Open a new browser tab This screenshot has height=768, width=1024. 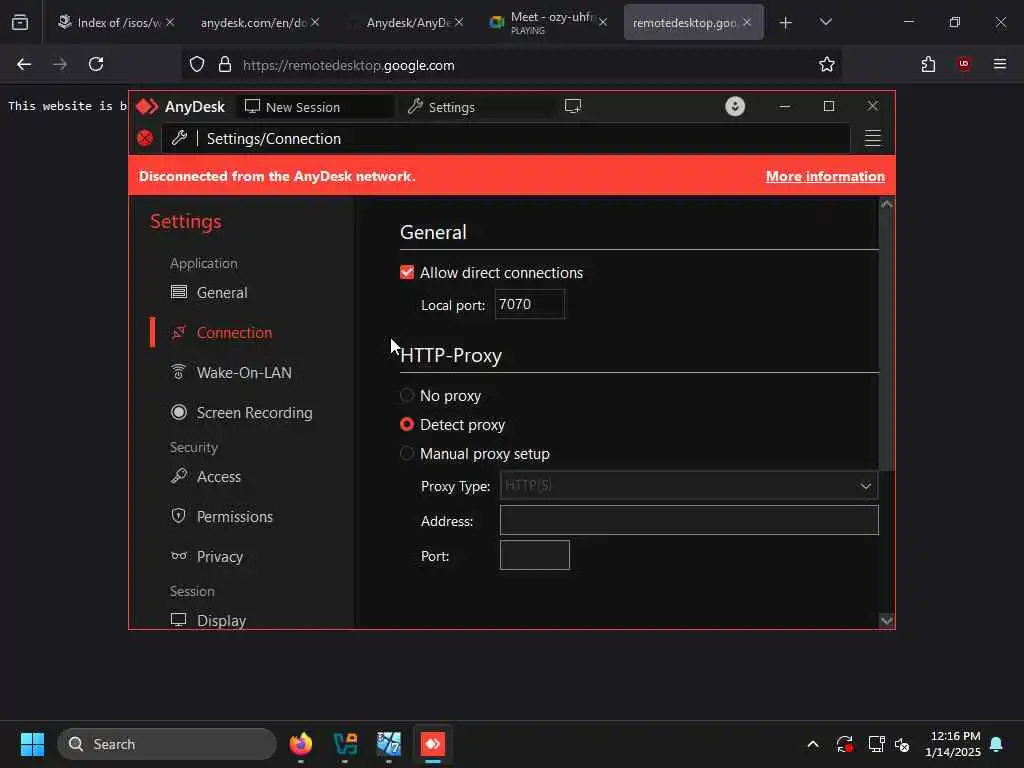point(786,23)
